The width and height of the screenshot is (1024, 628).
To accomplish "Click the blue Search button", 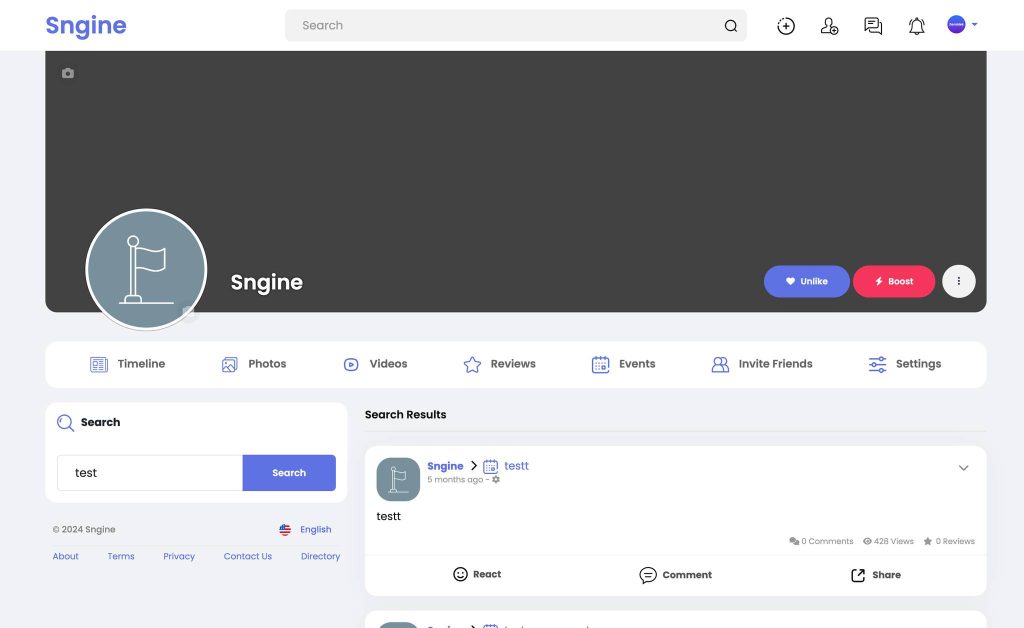I will point(289,473).
